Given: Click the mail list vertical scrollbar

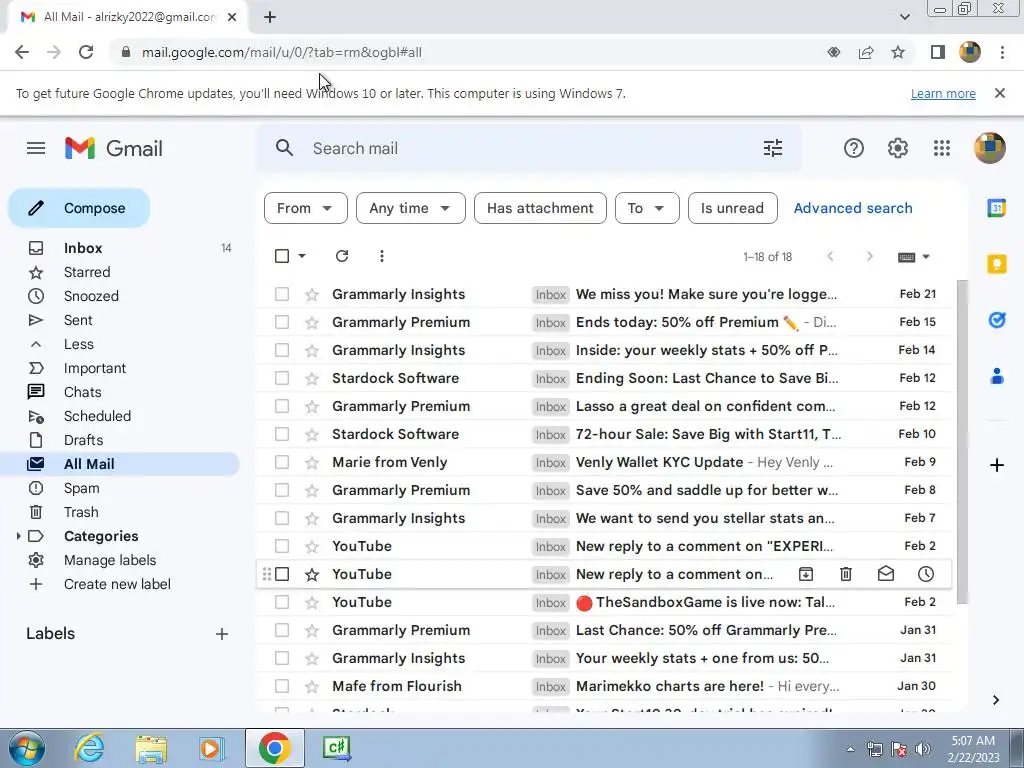Looking at the screenshot, I should click(962, 442).
